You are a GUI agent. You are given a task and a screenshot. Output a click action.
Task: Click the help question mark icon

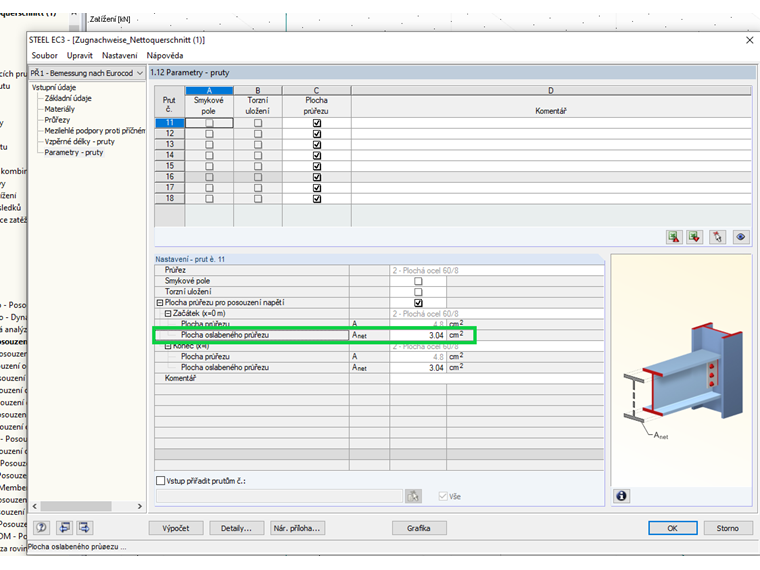(x=42, y=527)
